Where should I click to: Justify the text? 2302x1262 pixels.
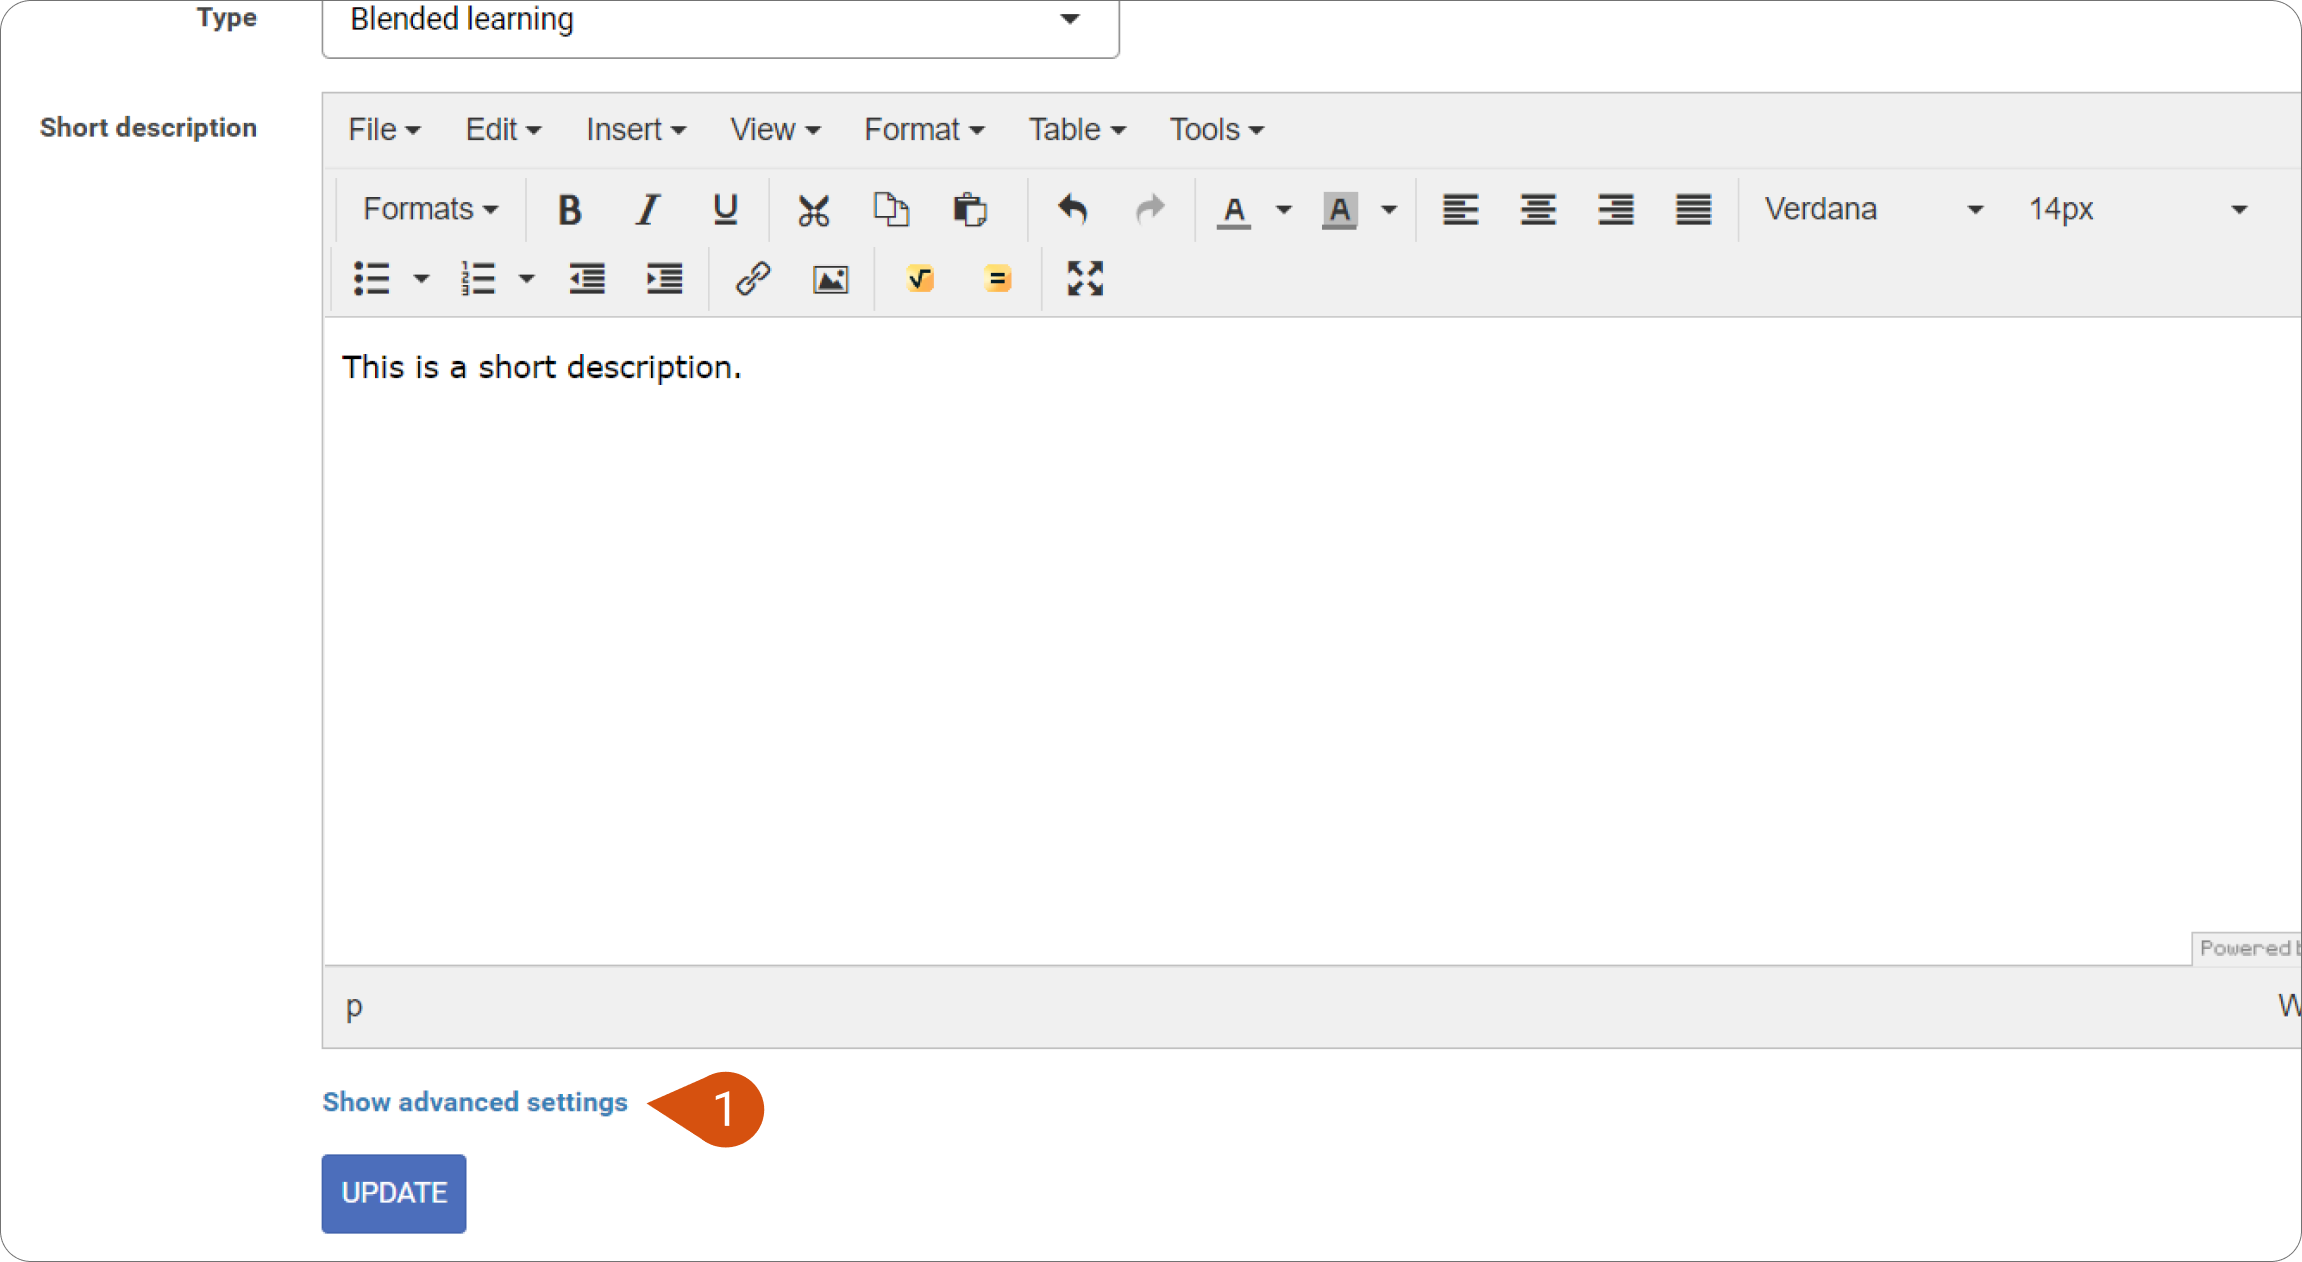point(1693,210)
